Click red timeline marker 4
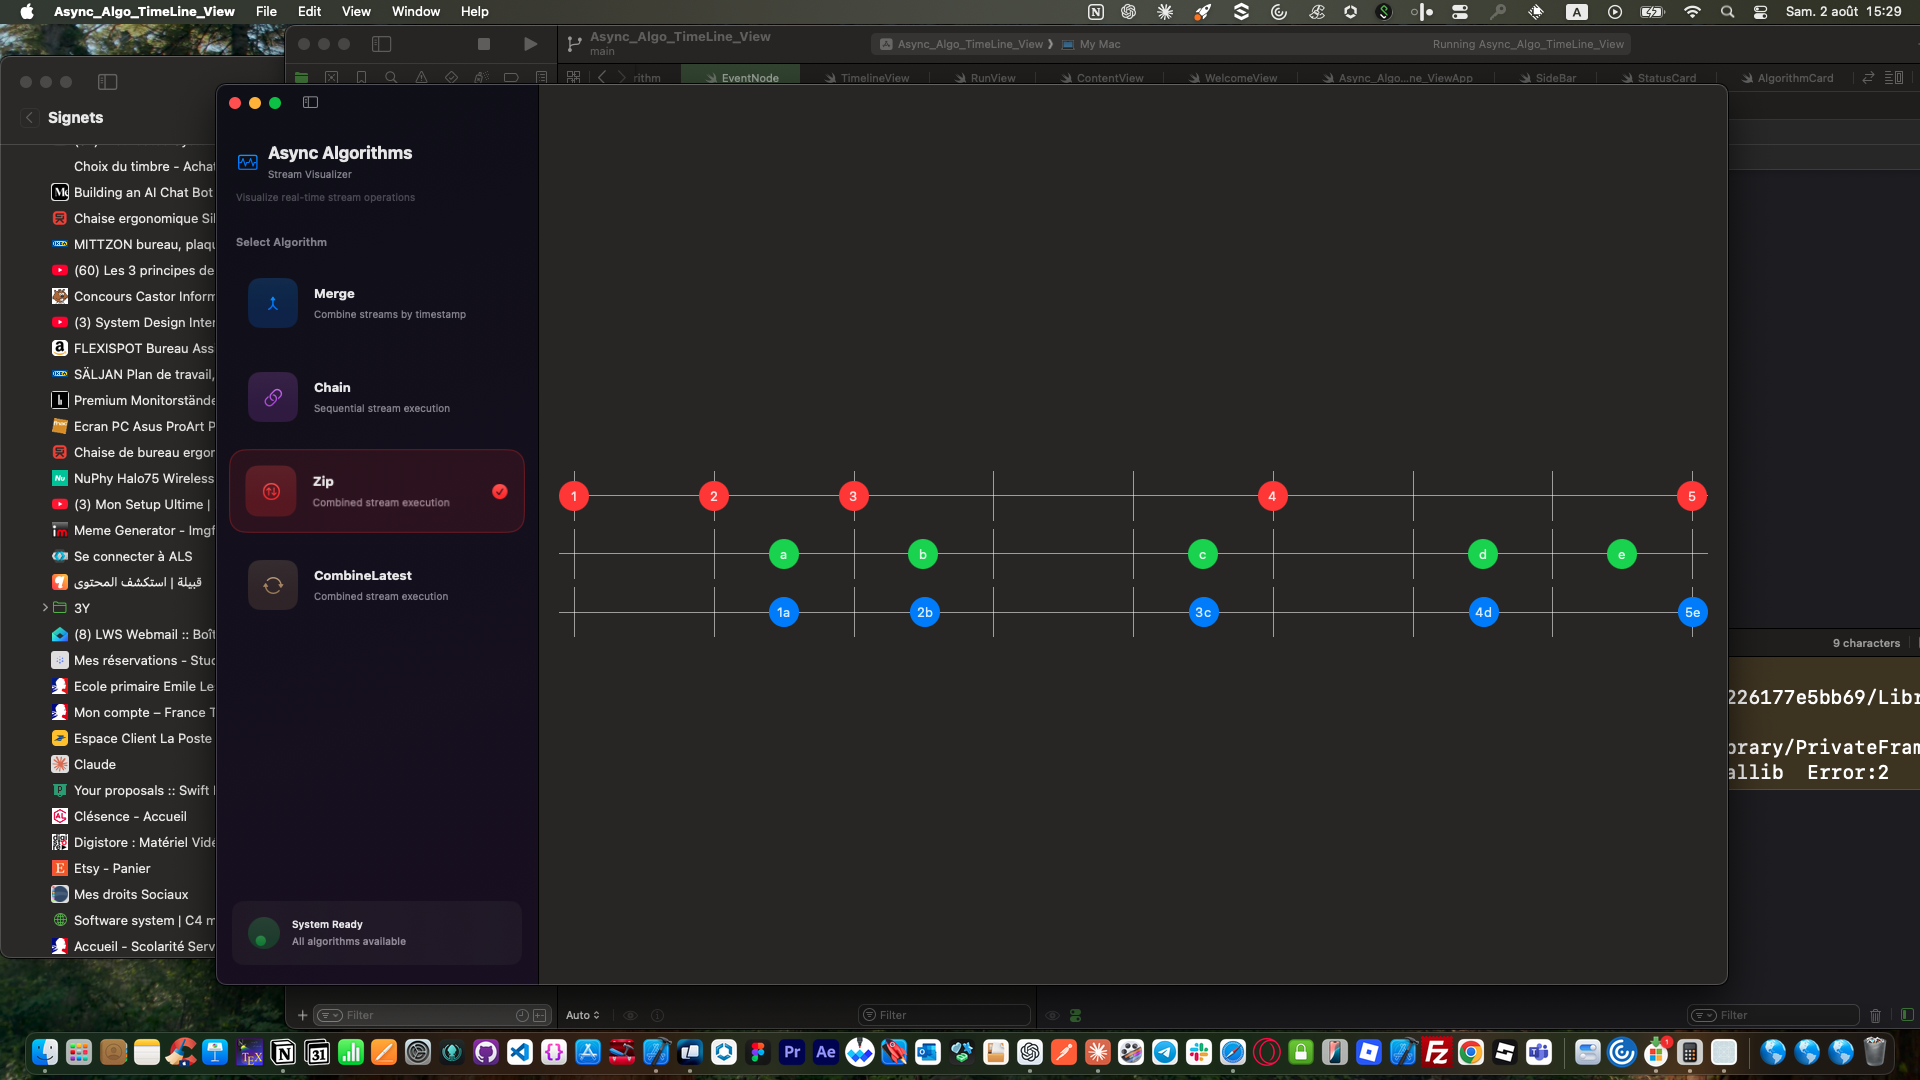The height and width of the screenshot is (1080, 1920). point(1272,496)
